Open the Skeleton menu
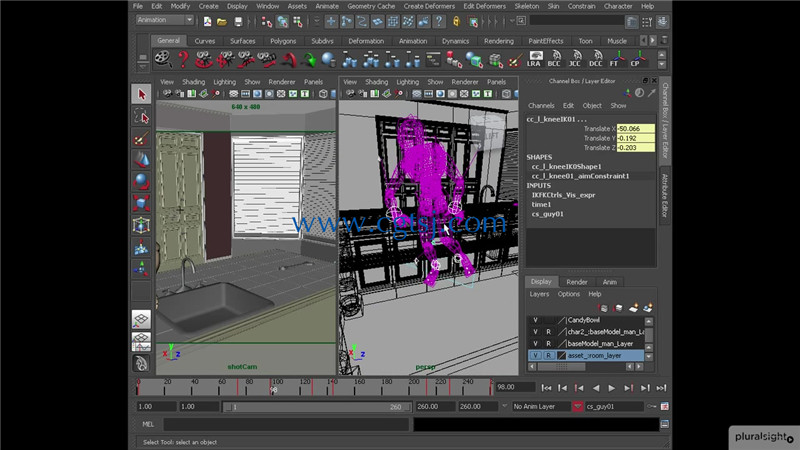 point(527,6)
